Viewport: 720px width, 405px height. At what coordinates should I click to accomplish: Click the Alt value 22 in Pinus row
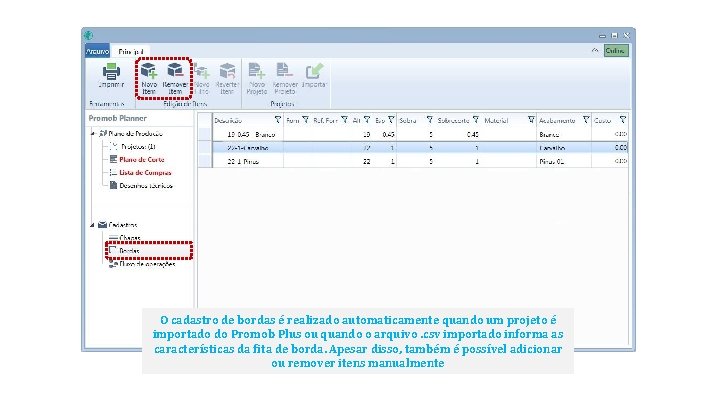click(361, 162)
